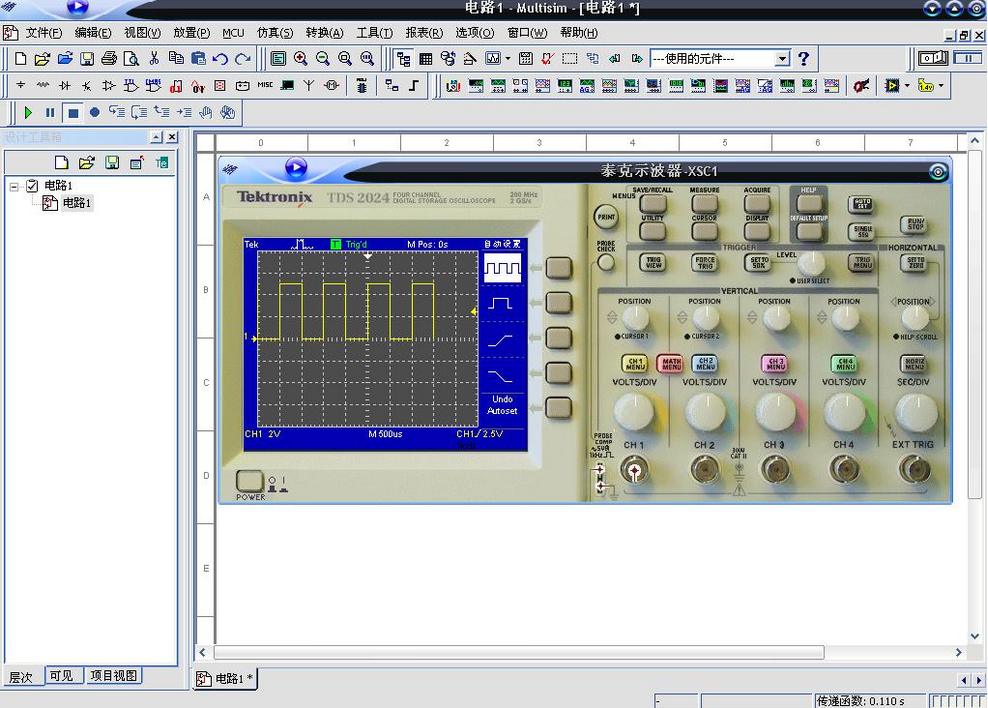This screenshot has width=988, height=708.
Task: Toggle the oscilloscope RUN/STOP button
Action: [x=916, y=224]
